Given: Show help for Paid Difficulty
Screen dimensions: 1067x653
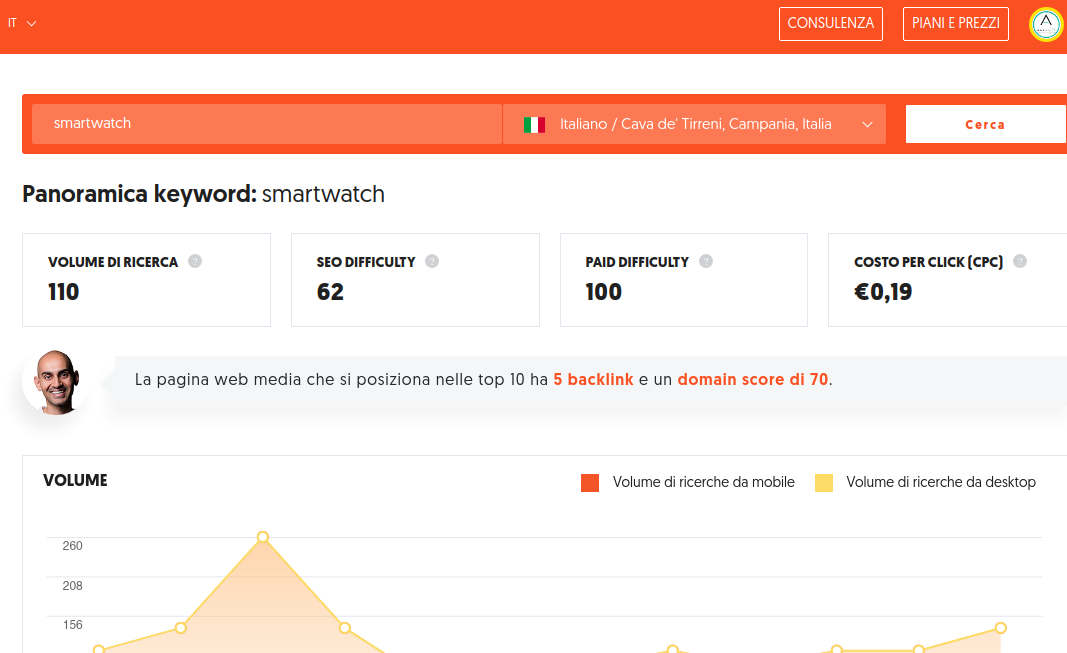Looking at the screenshot, I should [706, 261].
